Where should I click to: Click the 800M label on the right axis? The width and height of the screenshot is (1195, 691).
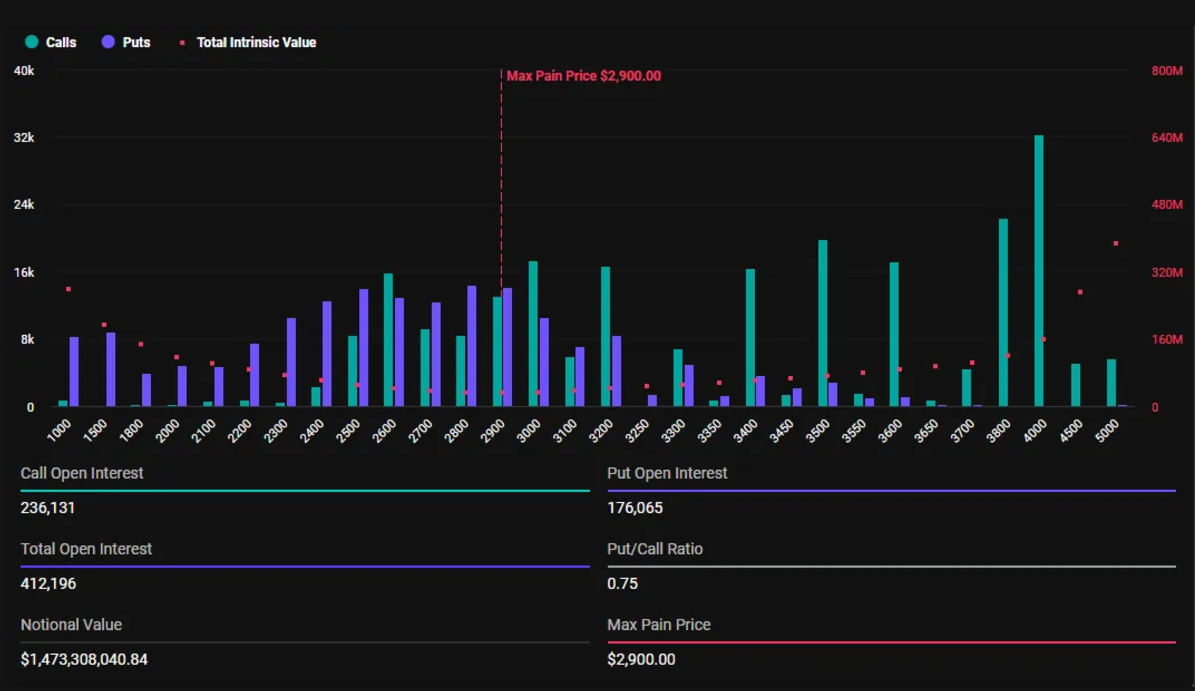(x=1167, y=71)
